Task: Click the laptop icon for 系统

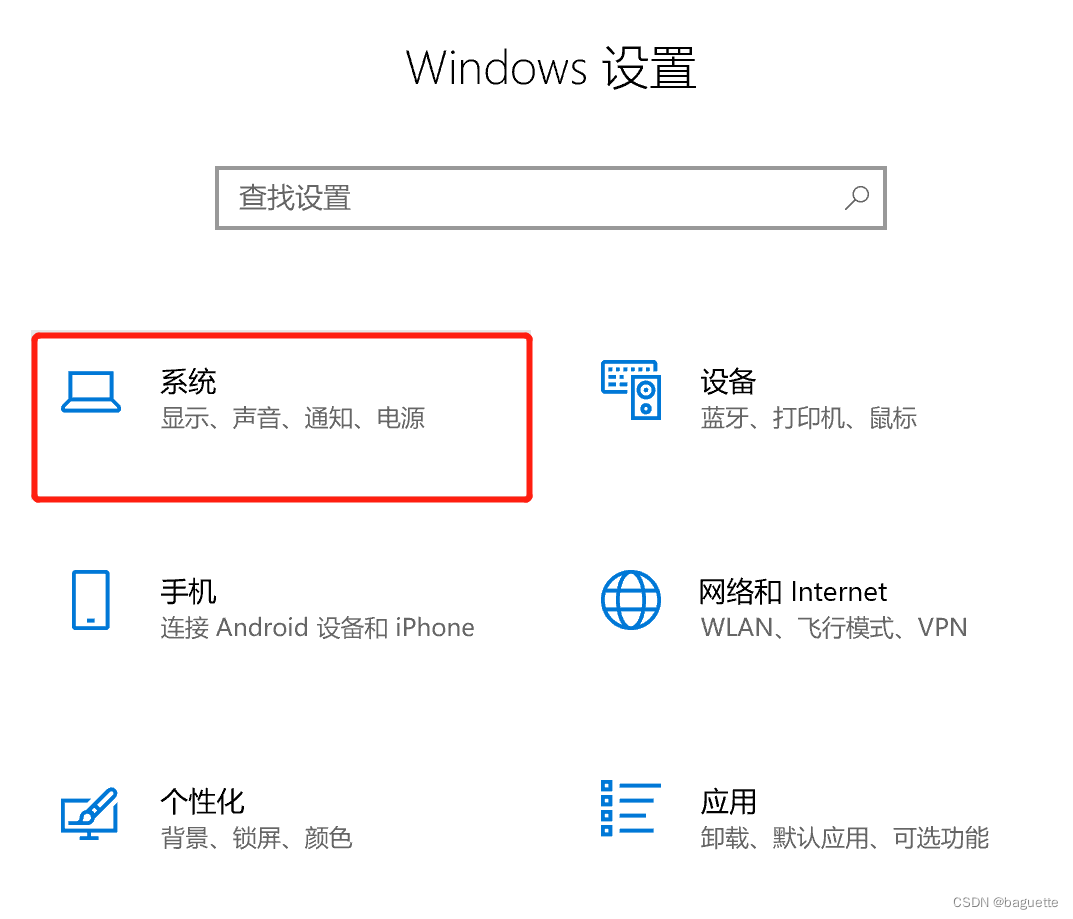Action: [91, 391]
